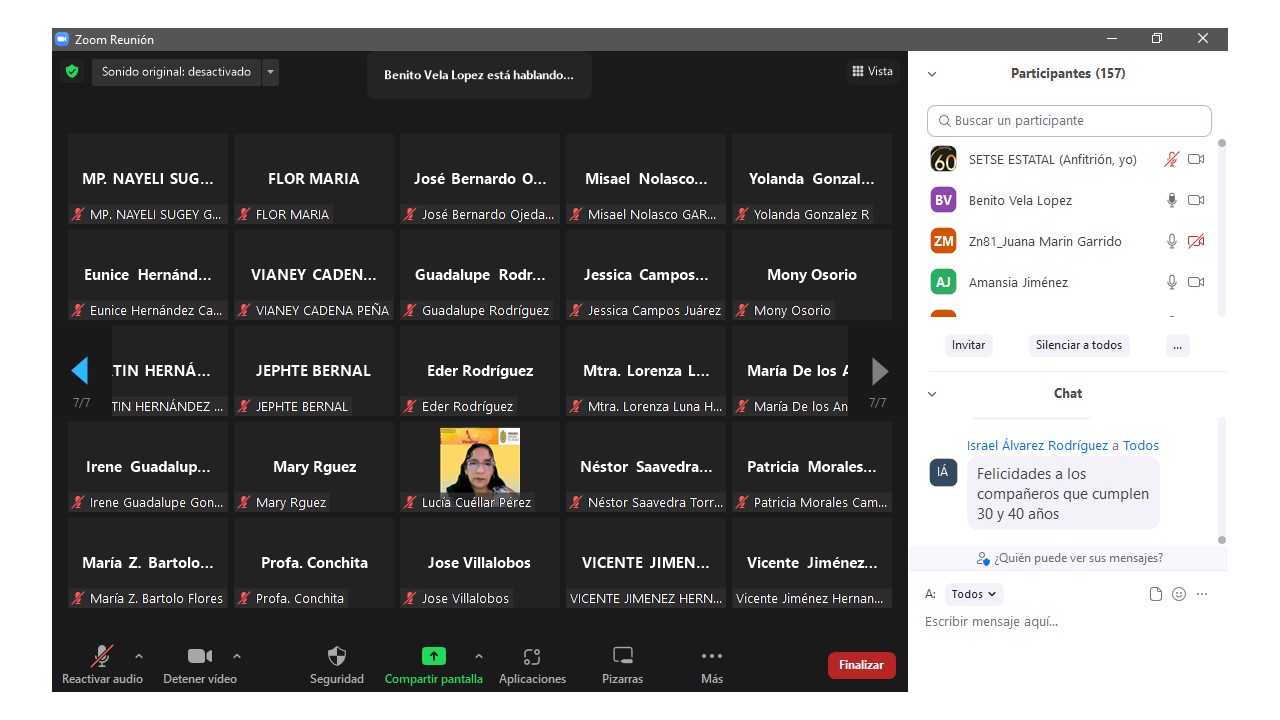
Task: Reactivar audio with the microphone button
Action: click(102, 657)
